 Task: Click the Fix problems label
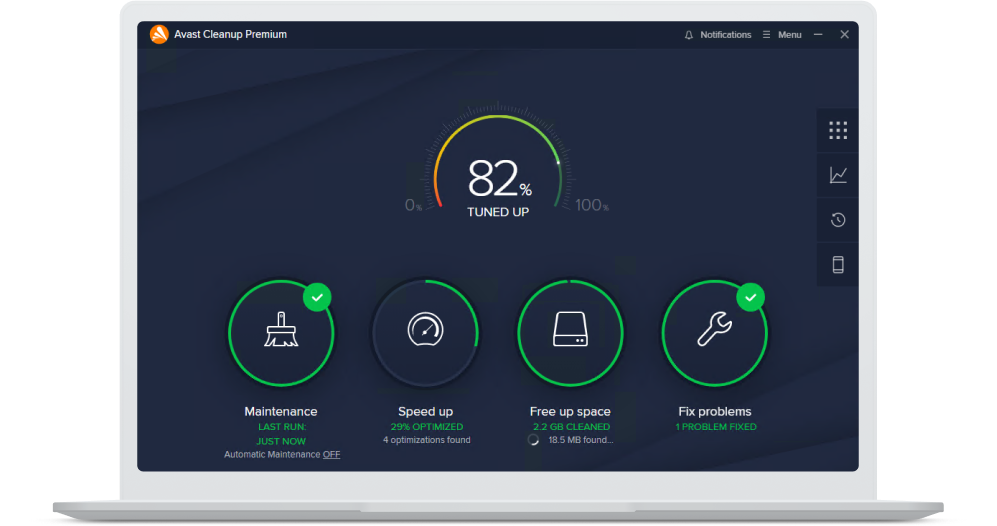click(715, 412)
